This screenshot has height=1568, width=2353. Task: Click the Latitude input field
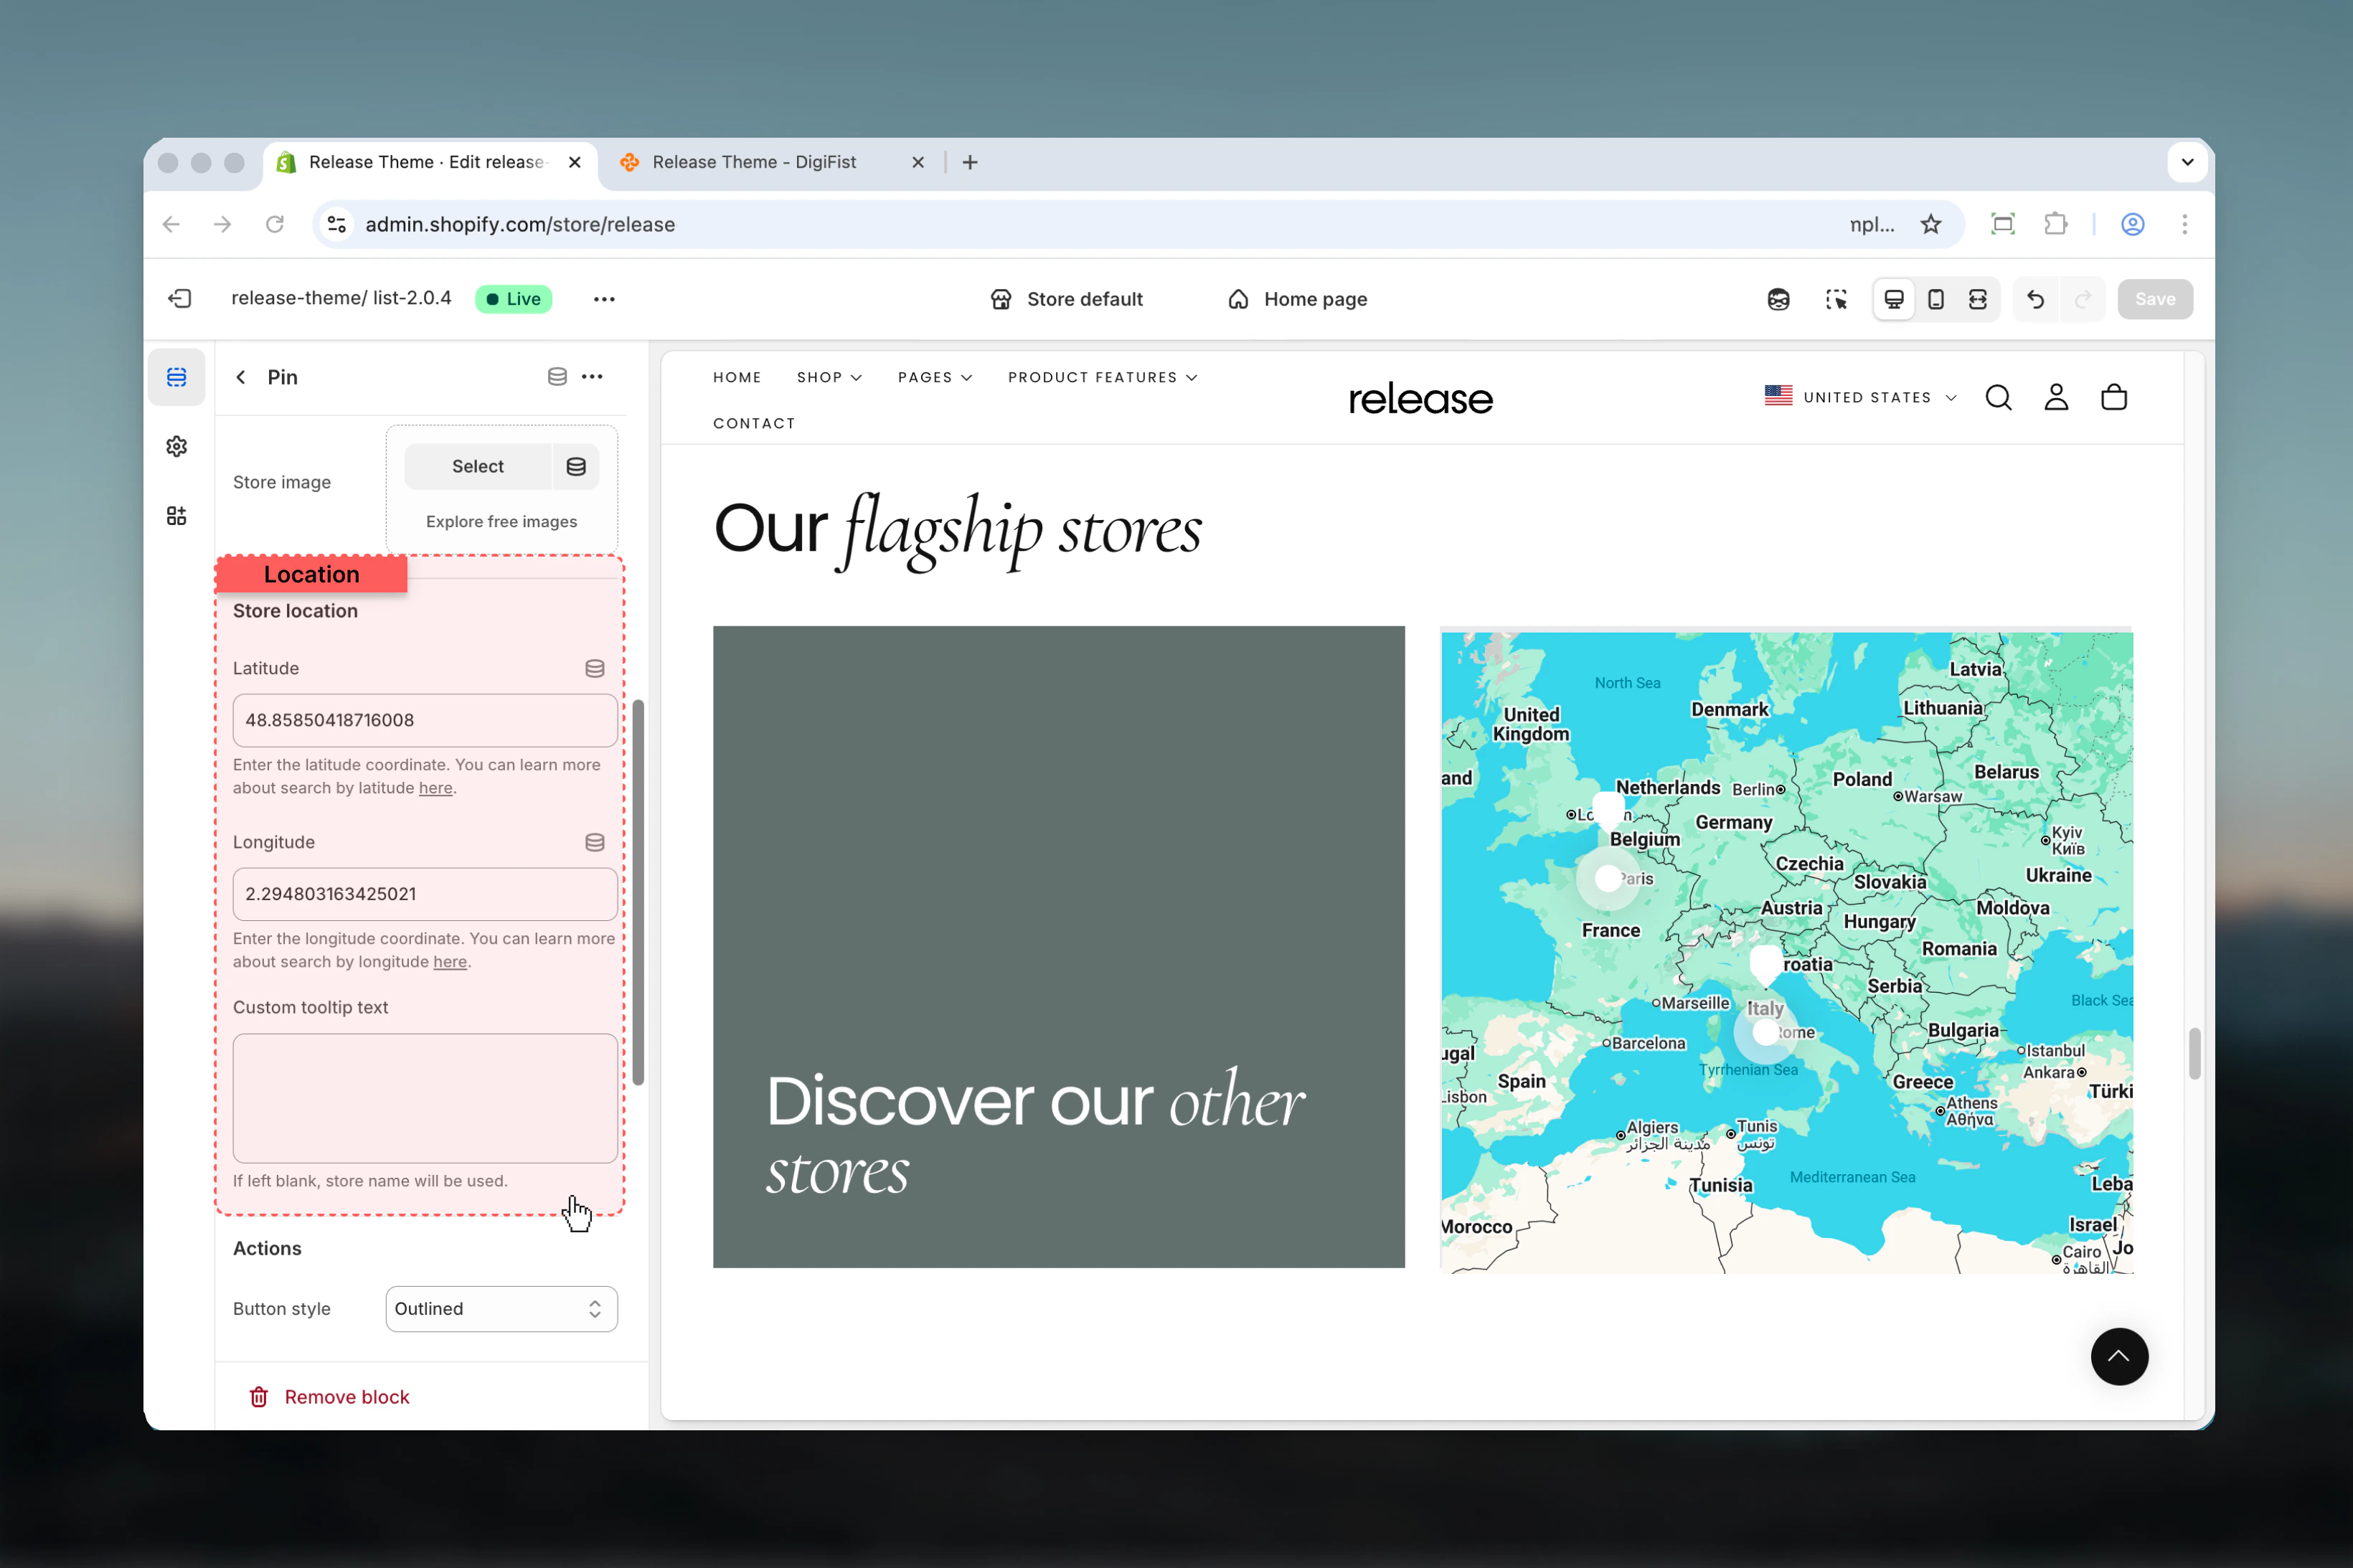click(x=425, y=720)
